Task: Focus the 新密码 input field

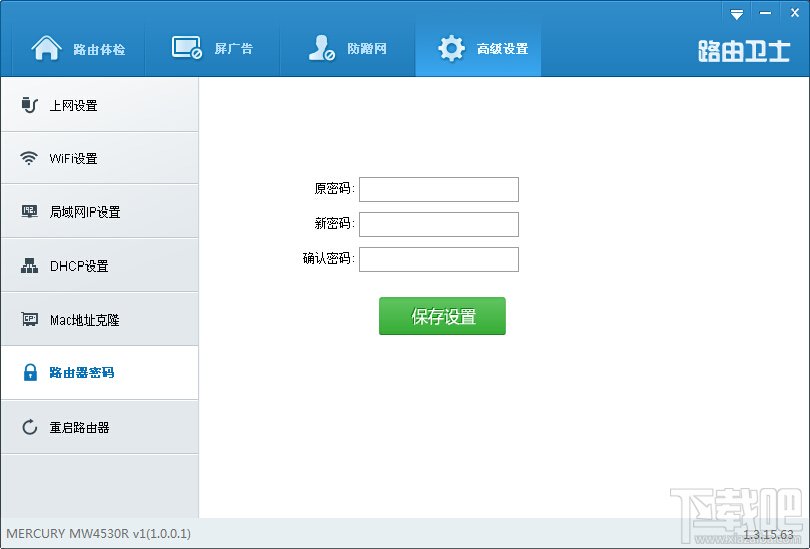Action: [x=439, y=224]
